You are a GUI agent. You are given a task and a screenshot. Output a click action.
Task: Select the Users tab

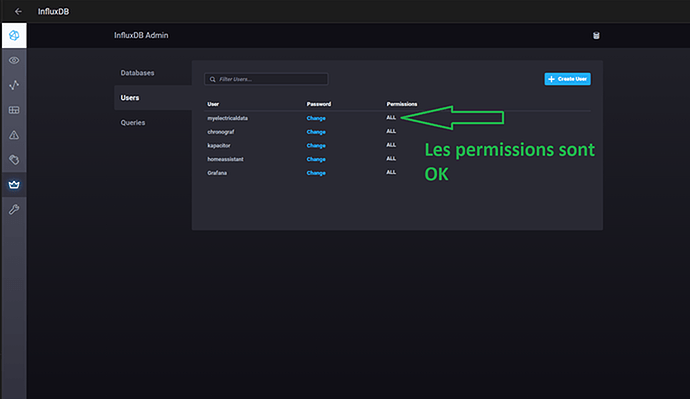point(130,98)
